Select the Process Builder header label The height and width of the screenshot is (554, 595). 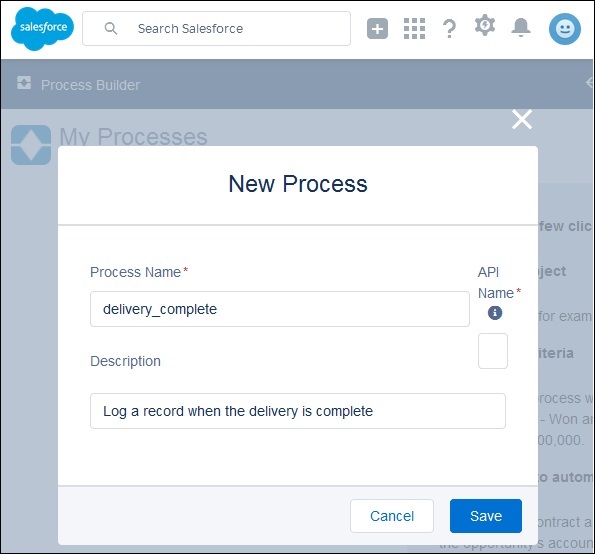(90, 85)
